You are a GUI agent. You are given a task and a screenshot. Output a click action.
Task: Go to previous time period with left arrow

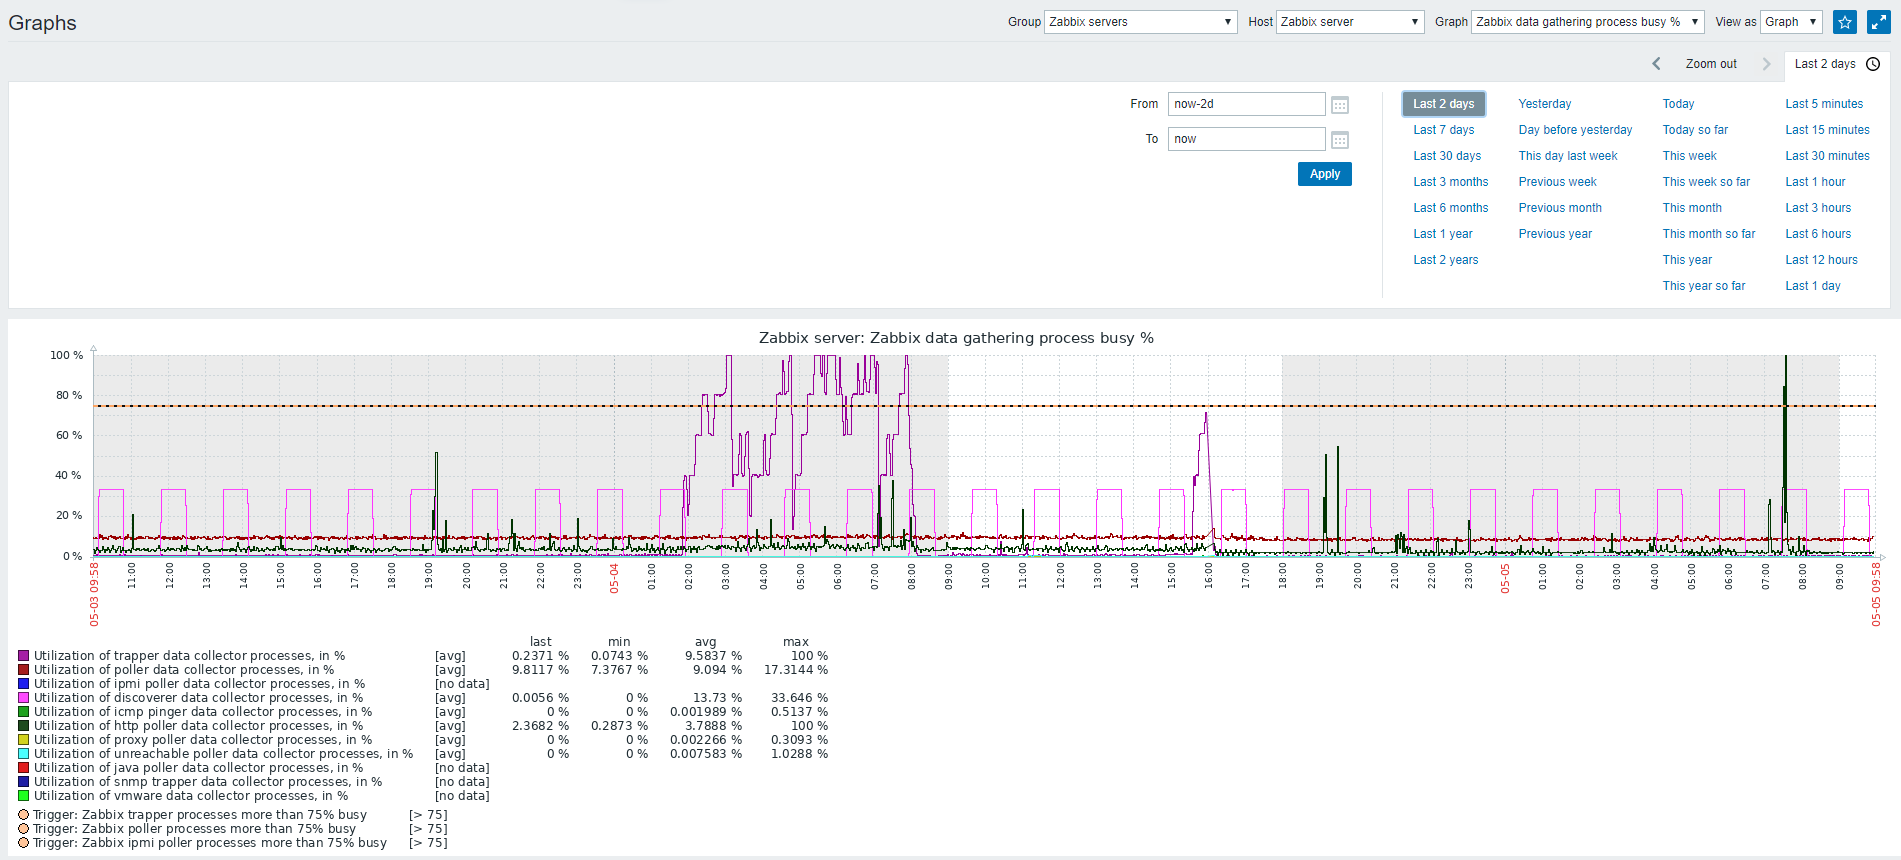pyautogui.click(x=1656, y=64)
